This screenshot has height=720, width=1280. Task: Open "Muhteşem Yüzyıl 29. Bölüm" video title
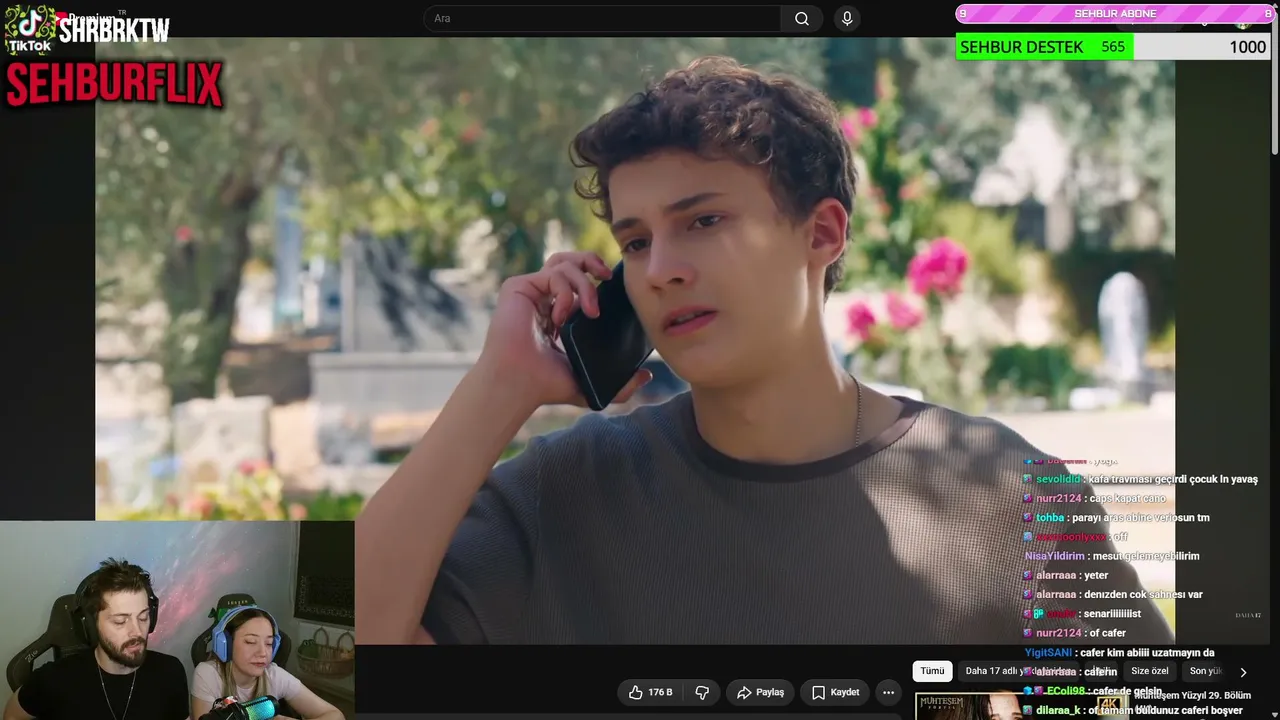coord(1192,696)
